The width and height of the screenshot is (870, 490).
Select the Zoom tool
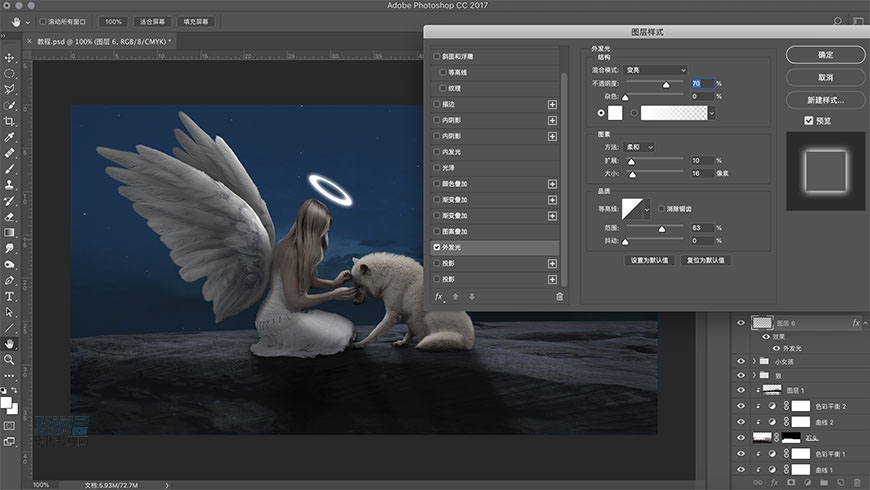(x=9, y=360)
